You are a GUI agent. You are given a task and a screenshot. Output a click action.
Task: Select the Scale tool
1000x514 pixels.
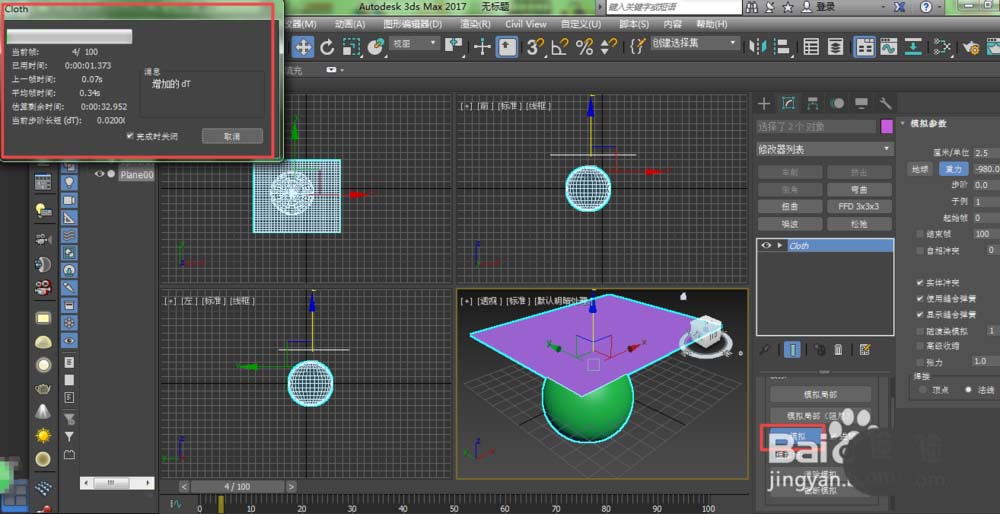[351, 47]
